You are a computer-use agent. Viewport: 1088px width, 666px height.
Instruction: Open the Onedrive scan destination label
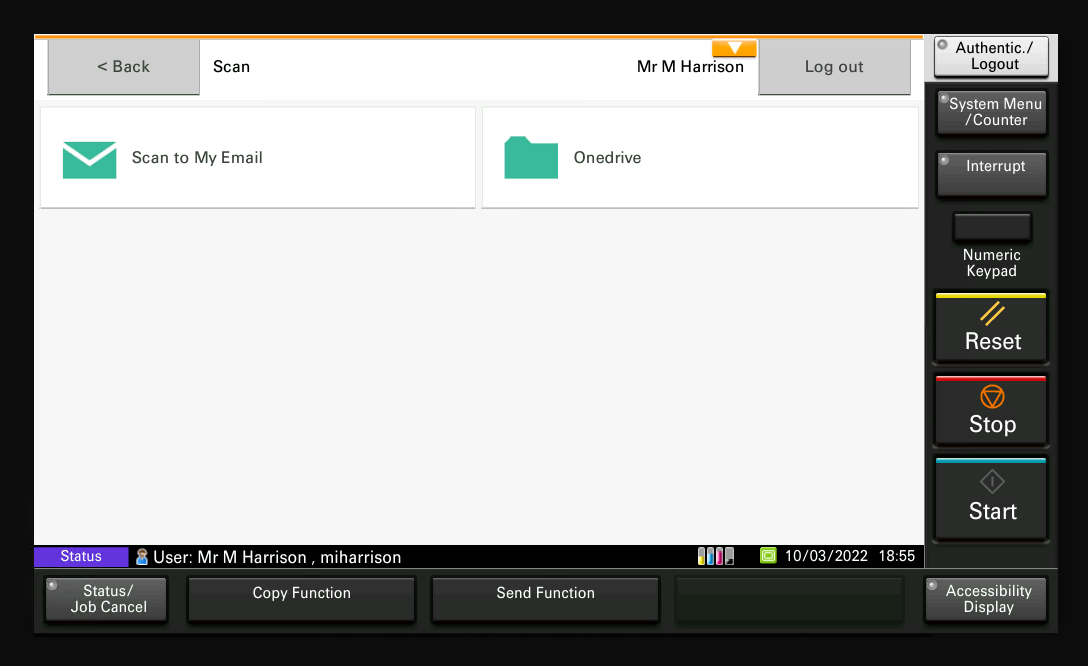coord(607,157)
